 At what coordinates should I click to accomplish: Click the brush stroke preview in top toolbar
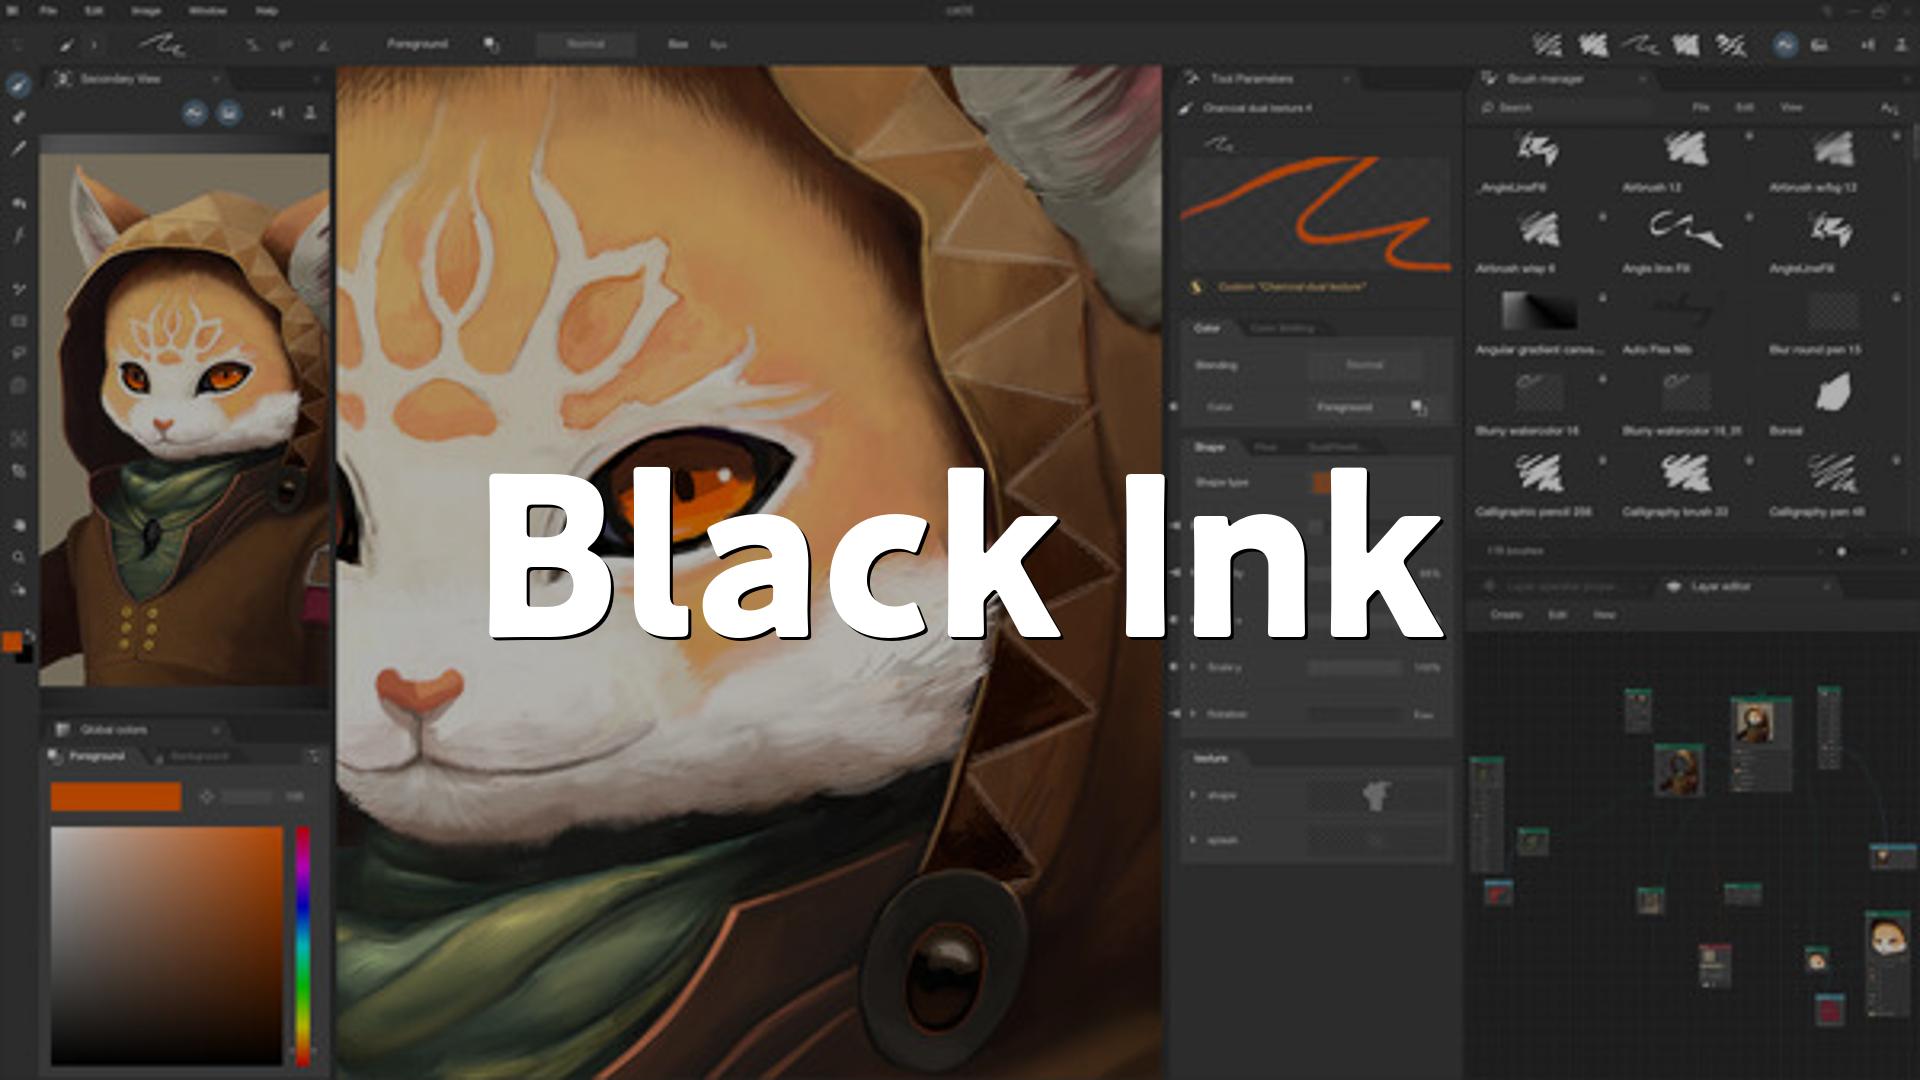pyautogui.click(x=161, y=44)
